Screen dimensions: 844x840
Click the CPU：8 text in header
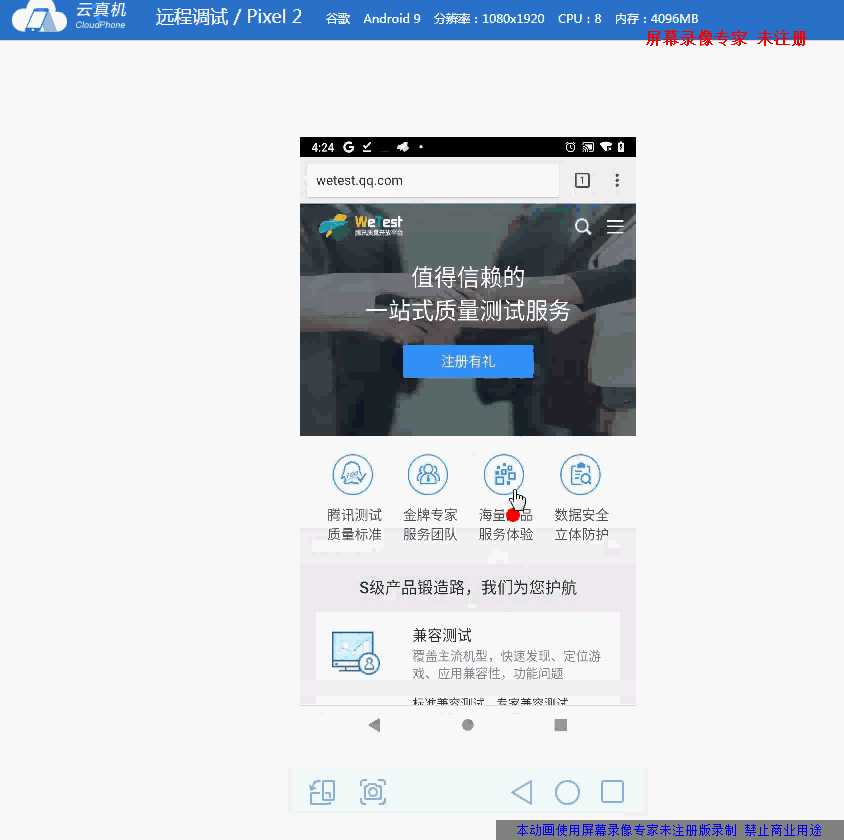(x=580, y=19)
